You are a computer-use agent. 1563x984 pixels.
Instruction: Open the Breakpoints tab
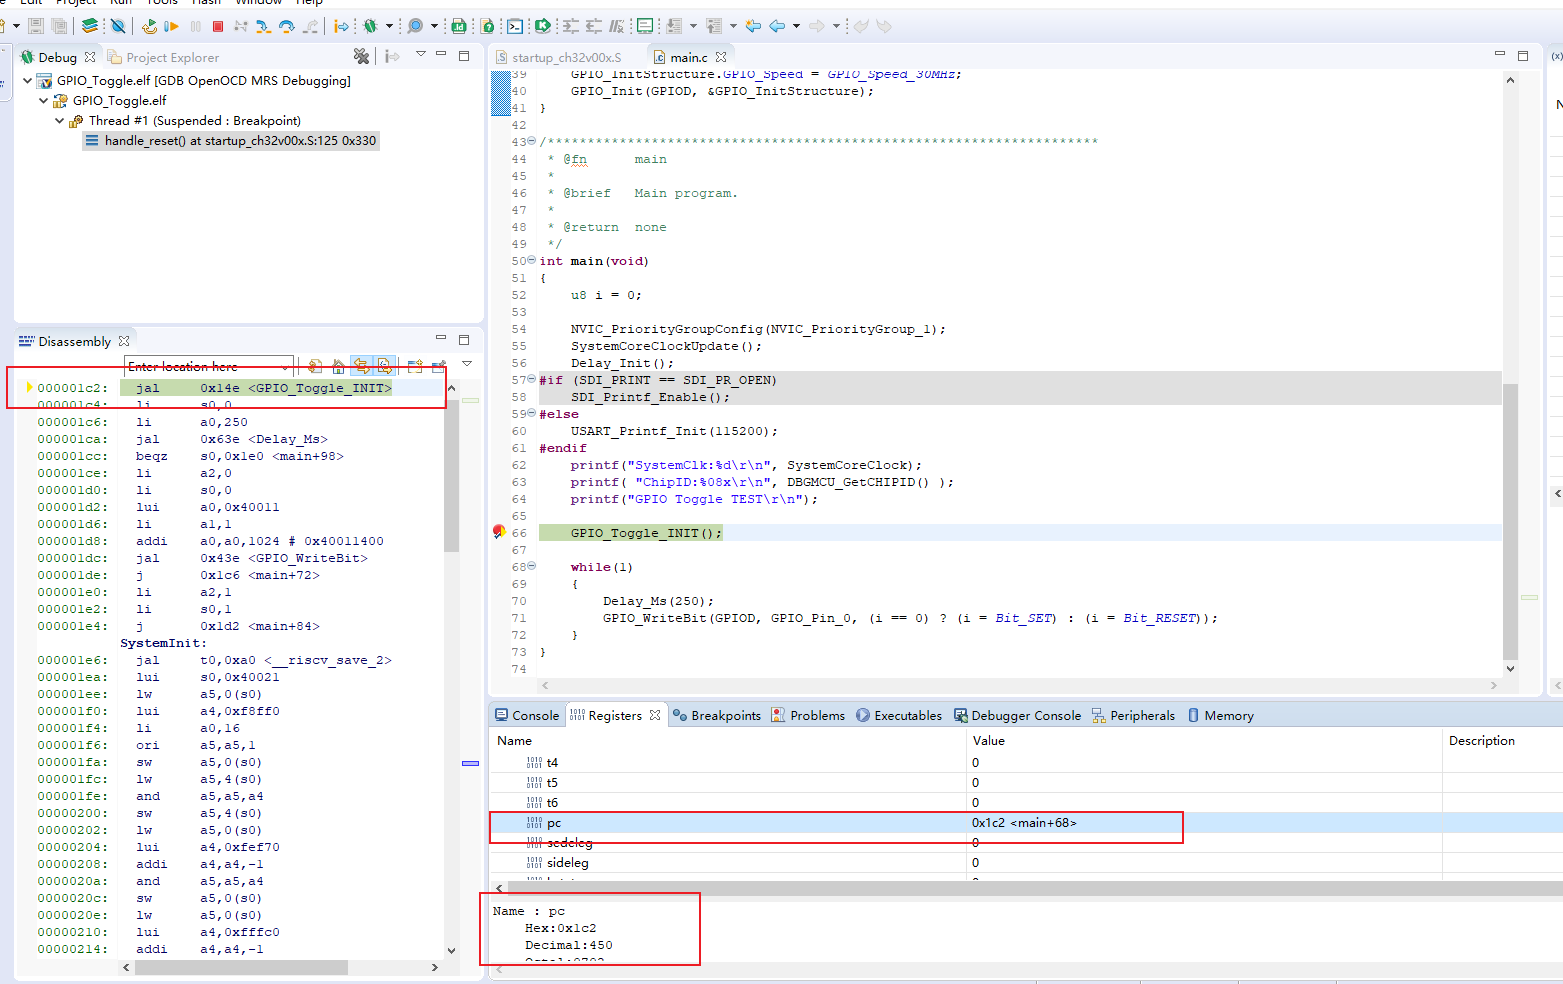pos(717,715)
